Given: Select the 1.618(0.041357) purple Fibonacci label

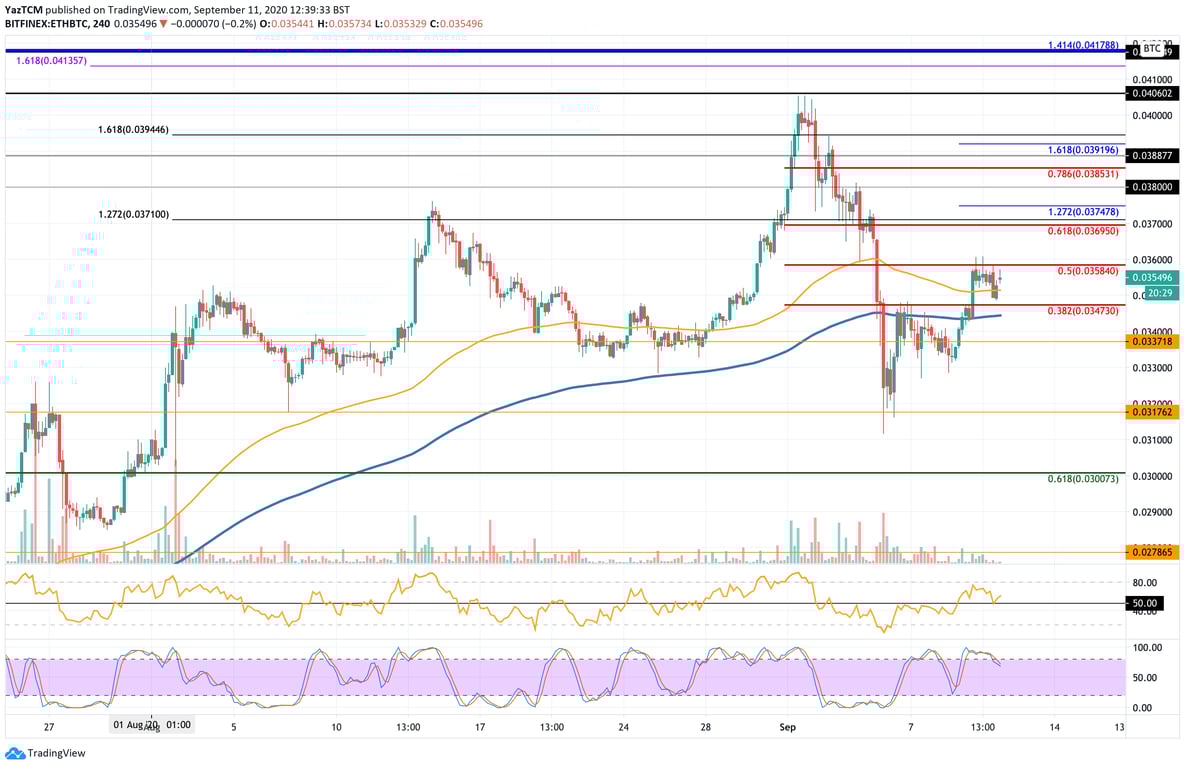Looking at the screenshot, I should pyautogui.click(x=53, y=60).
